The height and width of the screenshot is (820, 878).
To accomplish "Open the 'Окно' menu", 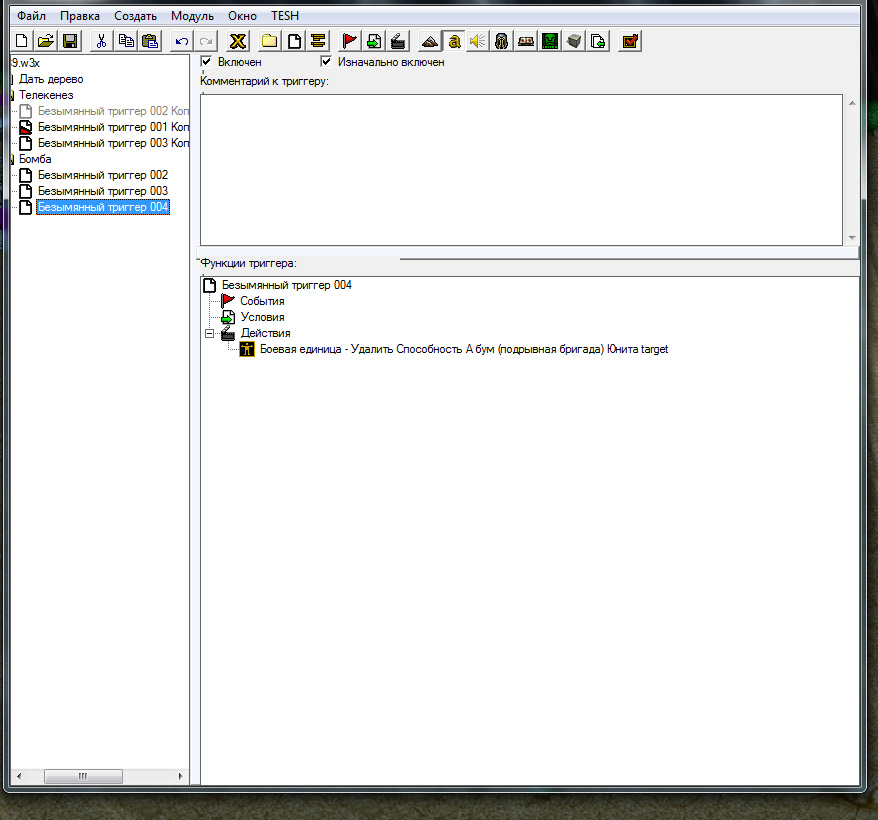I will [242, 16].
